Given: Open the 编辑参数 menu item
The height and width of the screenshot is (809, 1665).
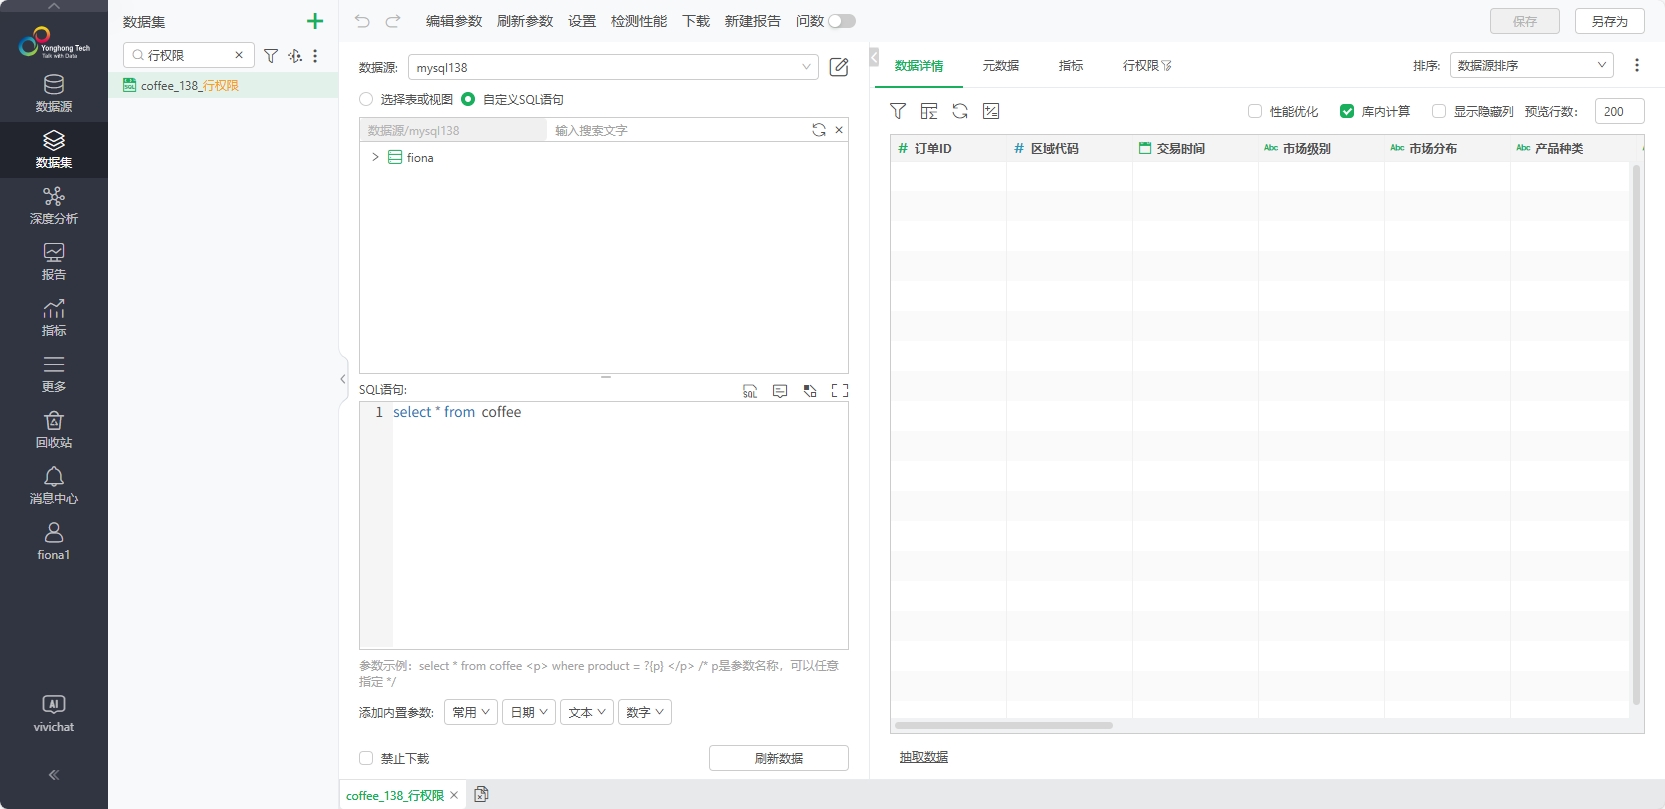Looking at the screenshot, I should [x=453, y=21].
